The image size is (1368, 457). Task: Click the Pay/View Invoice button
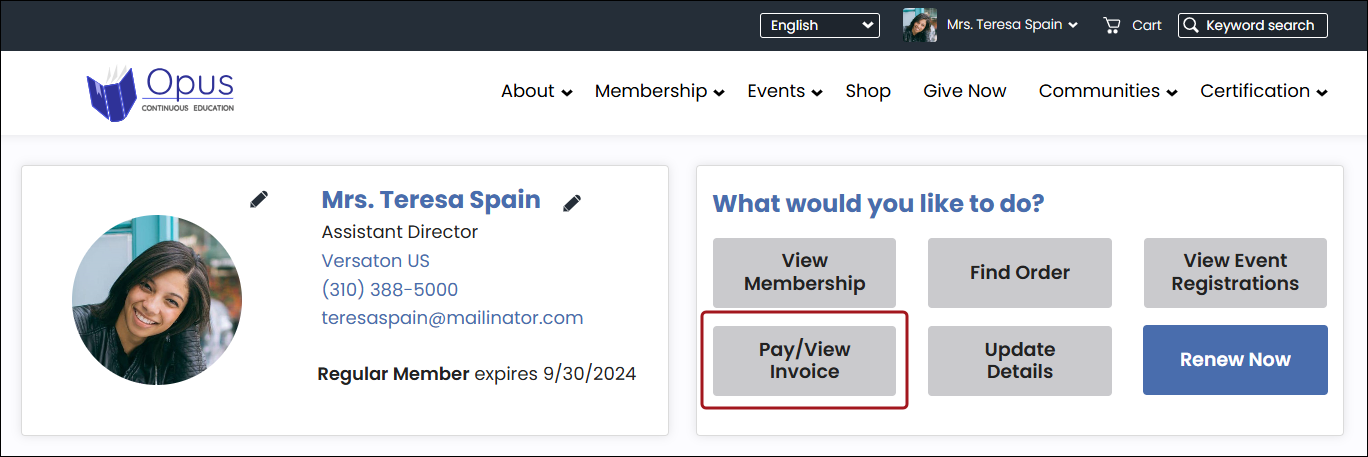(804, 360)
